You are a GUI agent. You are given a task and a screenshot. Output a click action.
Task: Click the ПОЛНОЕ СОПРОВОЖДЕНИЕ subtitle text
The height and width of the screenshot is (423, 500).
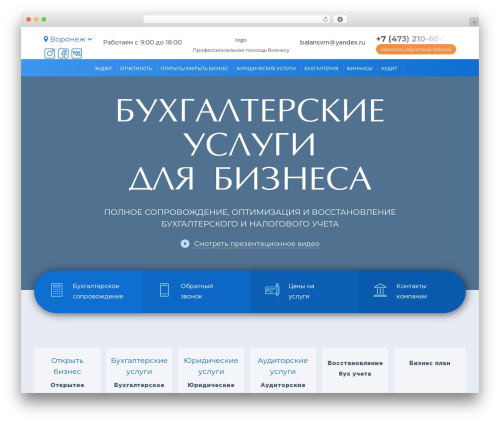[x=250, y=218]
